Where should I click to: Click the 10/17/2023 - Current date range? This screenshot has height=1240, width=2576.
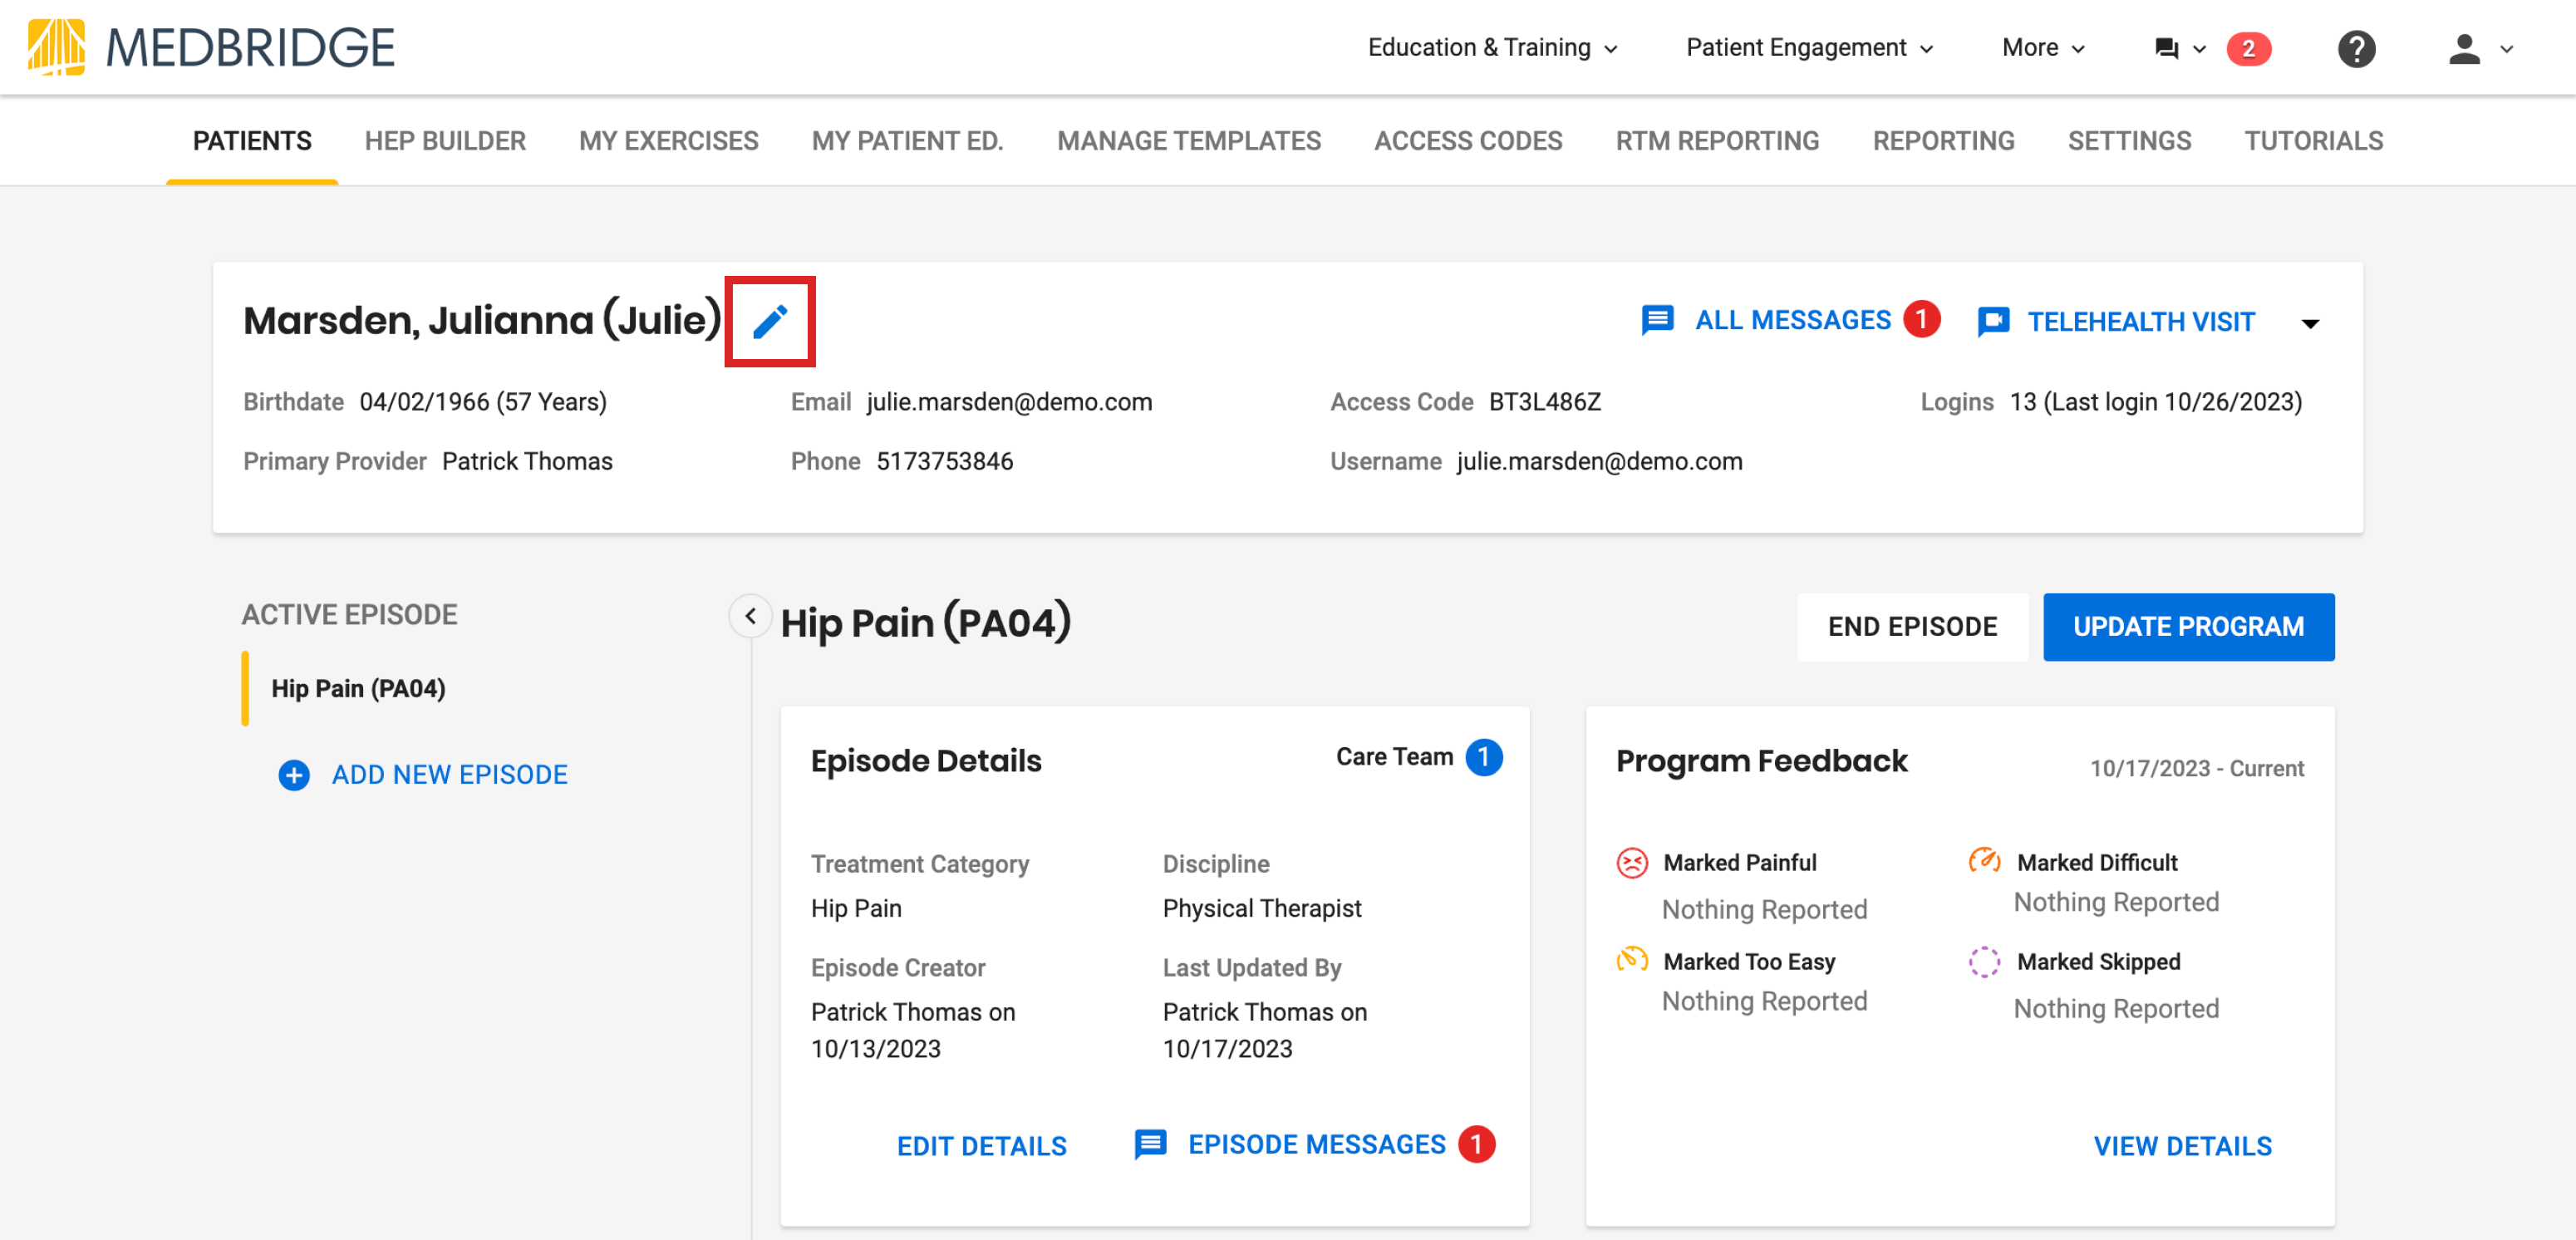[2196, 769]
